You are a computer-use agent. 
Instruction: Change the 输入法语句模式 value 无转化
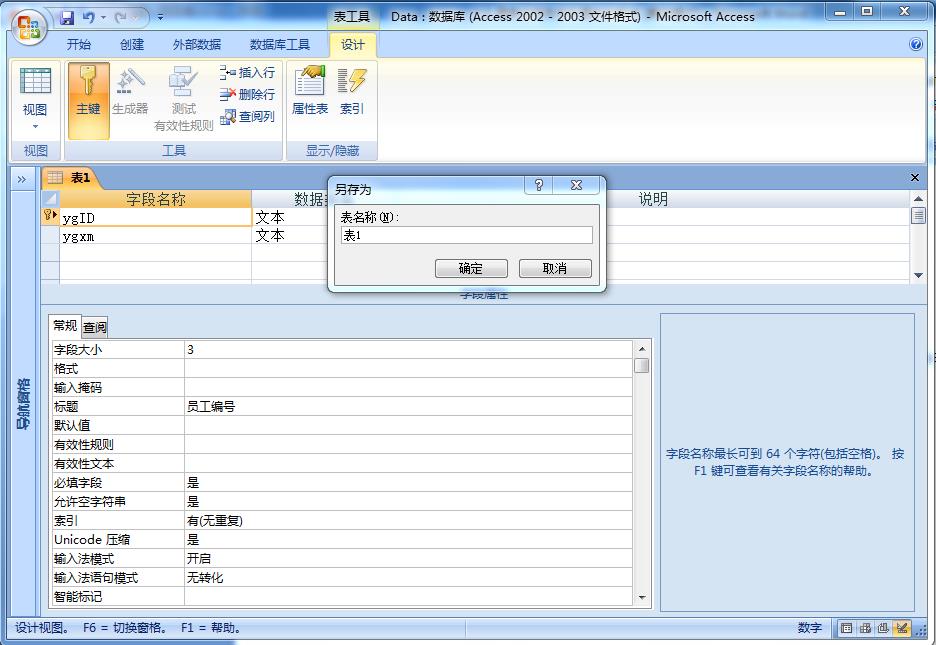pos(408,578)
